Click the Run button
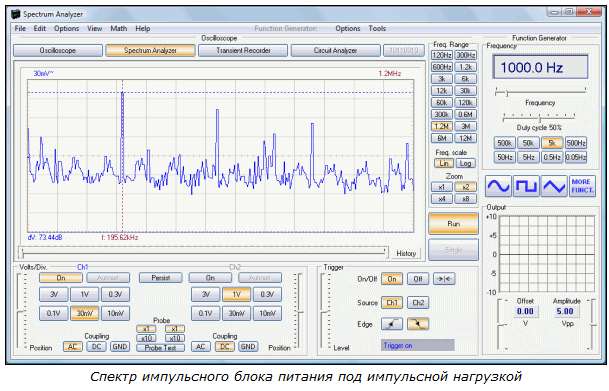The image size is (609, 391). 453,224
